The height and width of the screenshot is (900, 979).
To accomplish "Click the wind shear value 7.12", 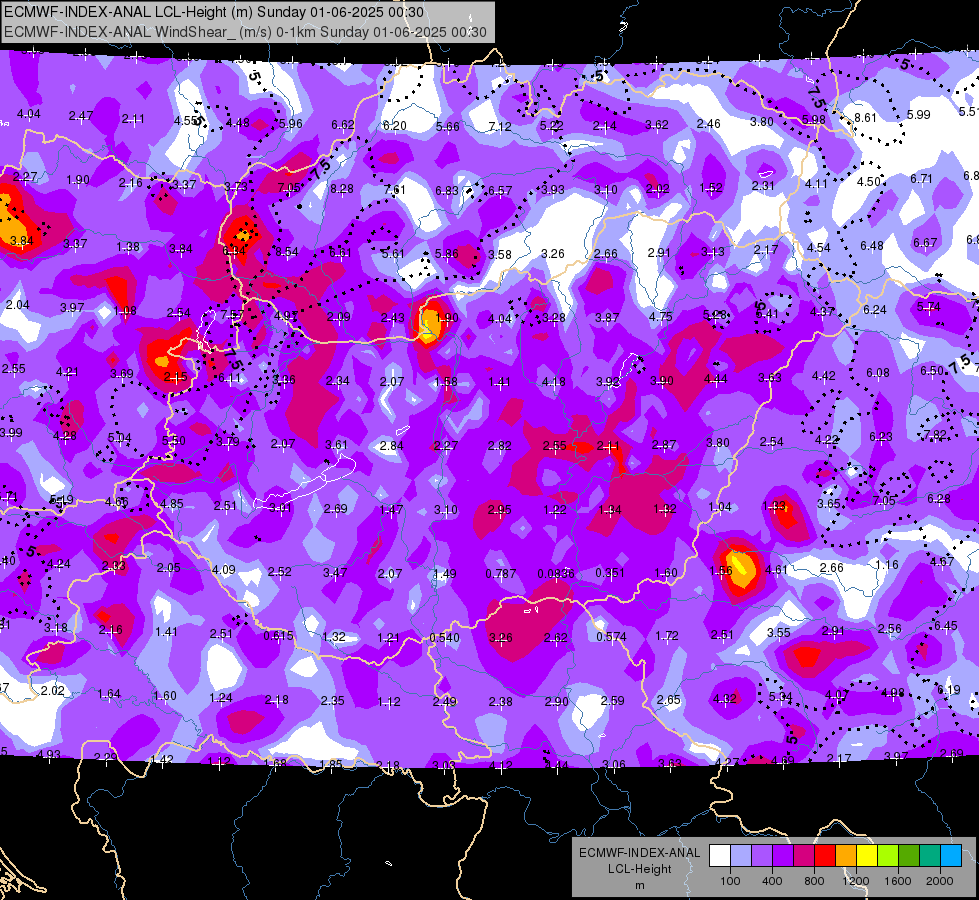I will click(500, 126).
